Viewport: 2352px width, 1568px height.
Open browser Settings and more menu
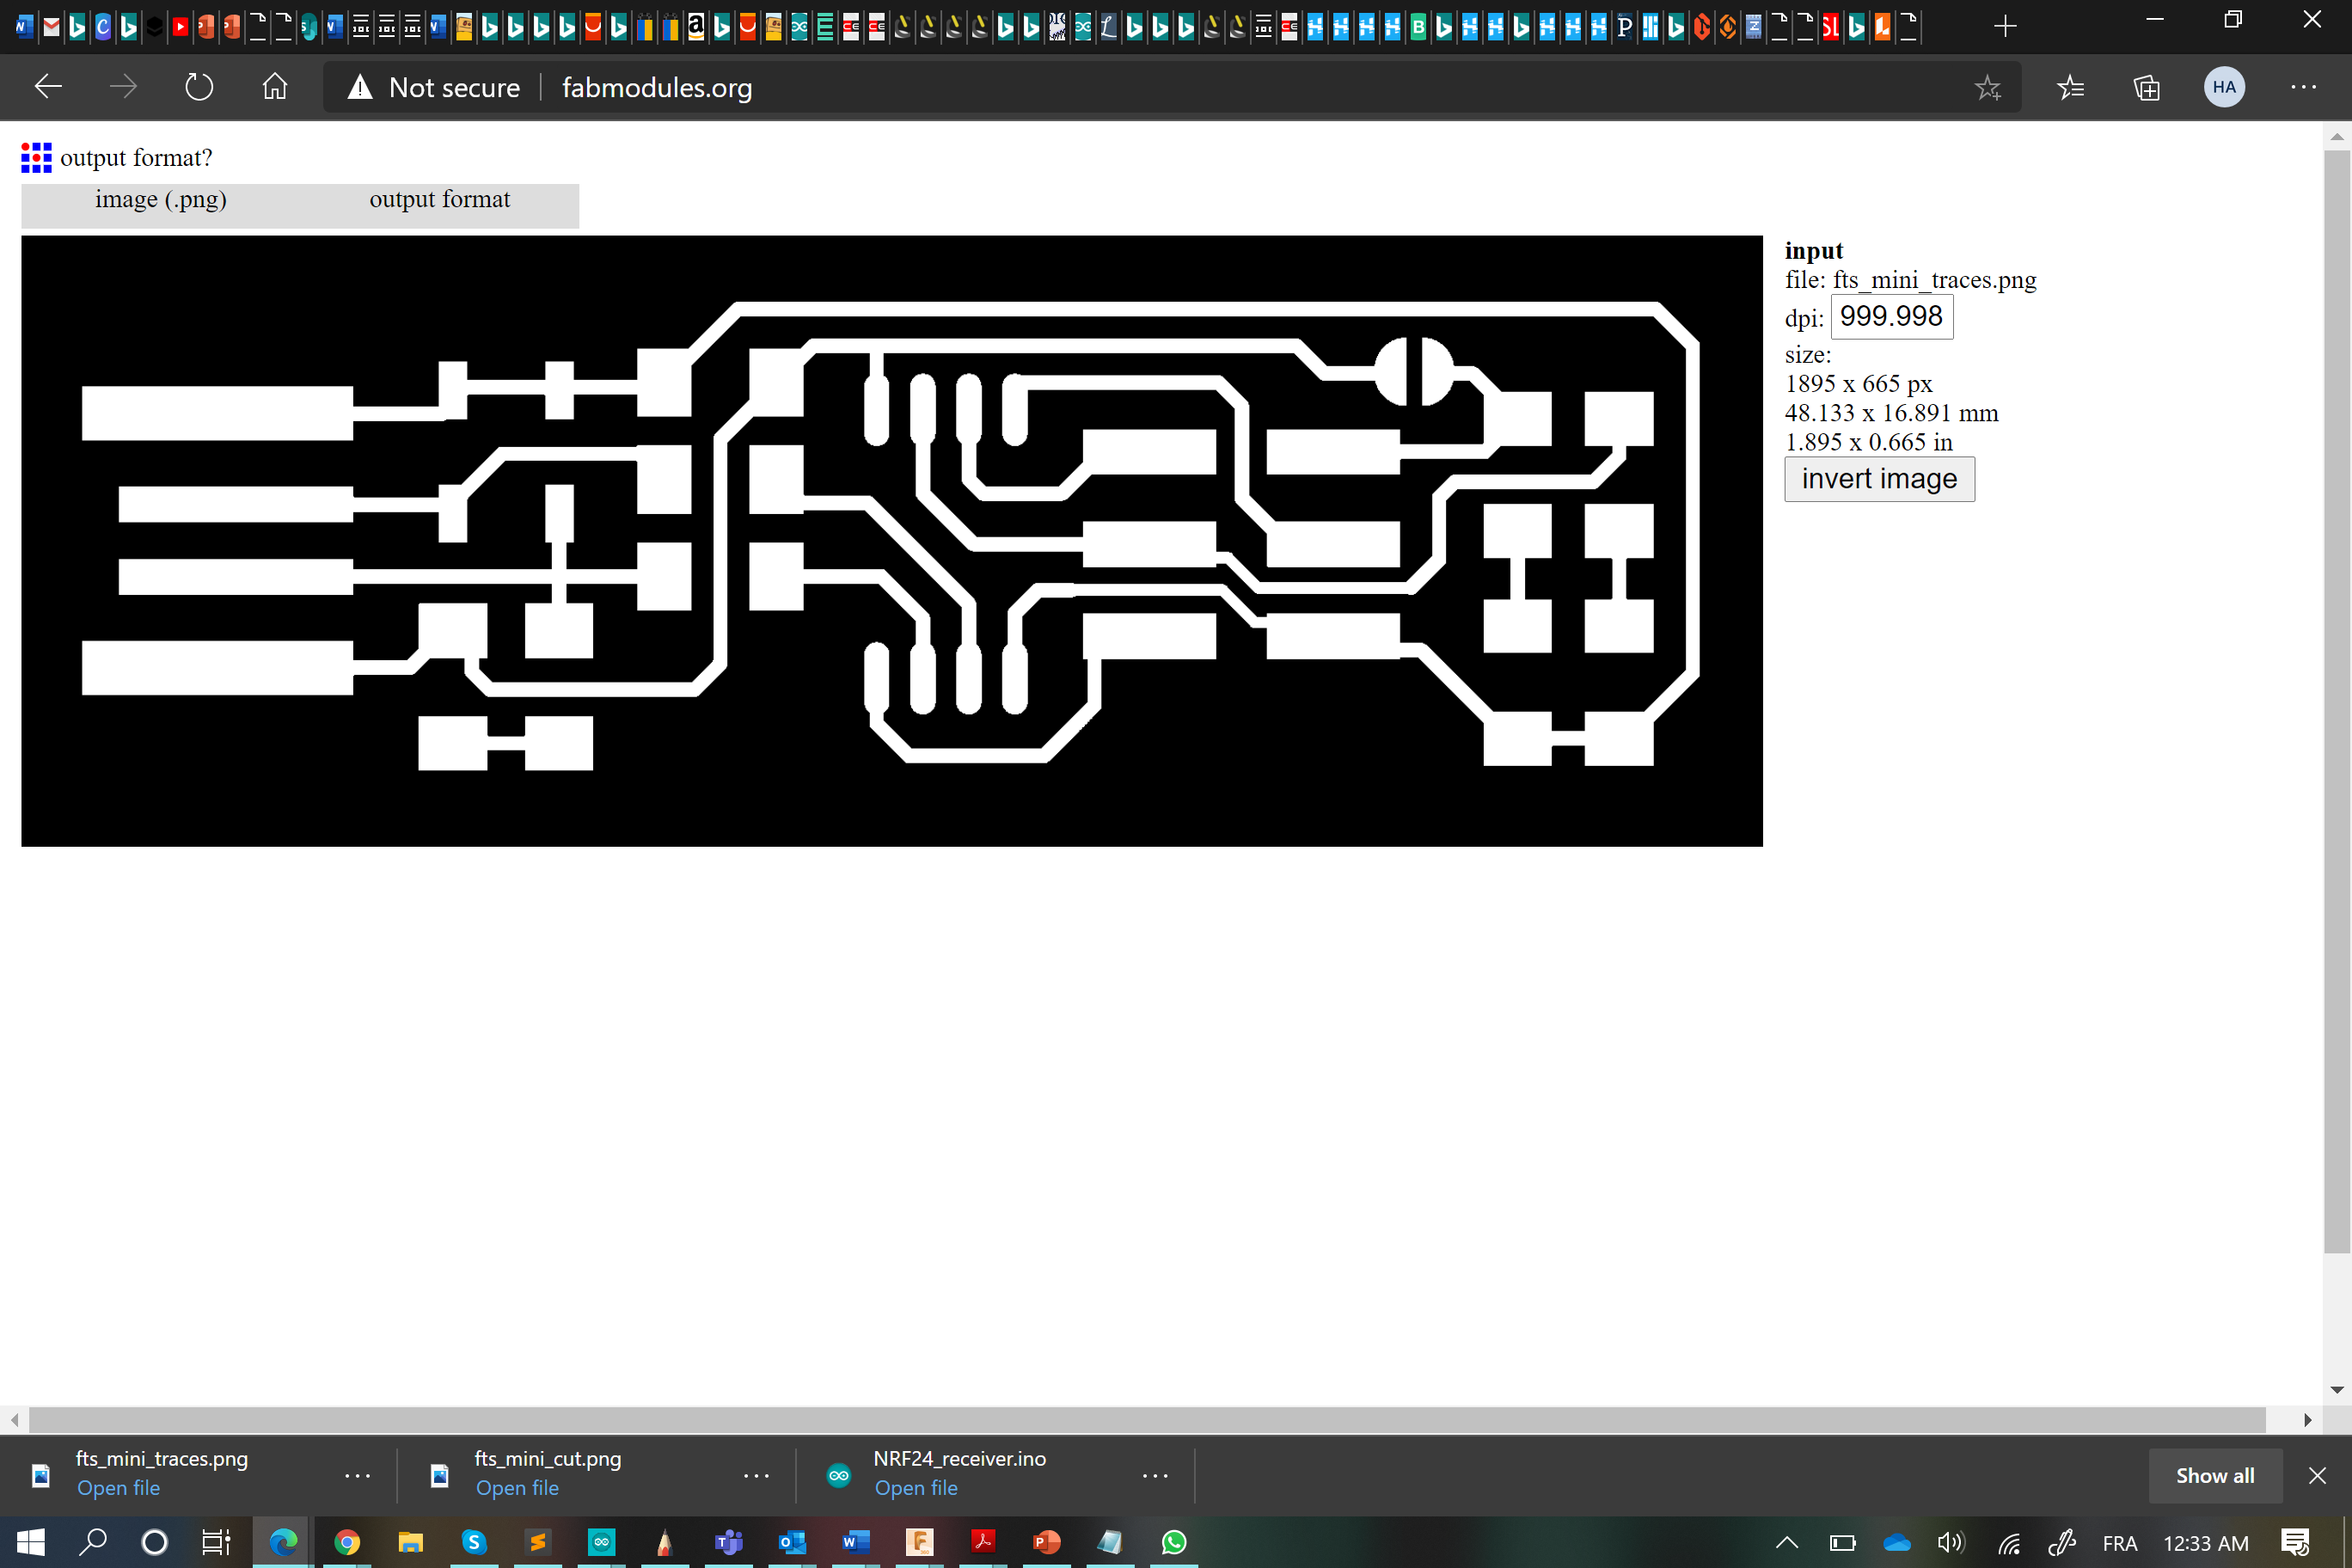[x=2303, y=88]
